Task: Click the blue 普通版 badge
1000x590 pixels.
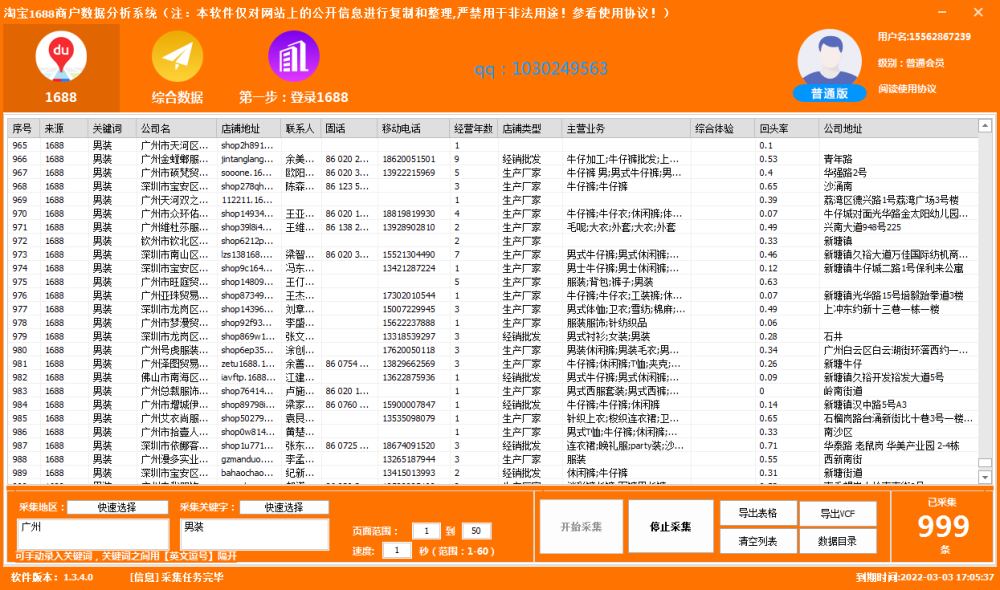Action: point(829,92)
